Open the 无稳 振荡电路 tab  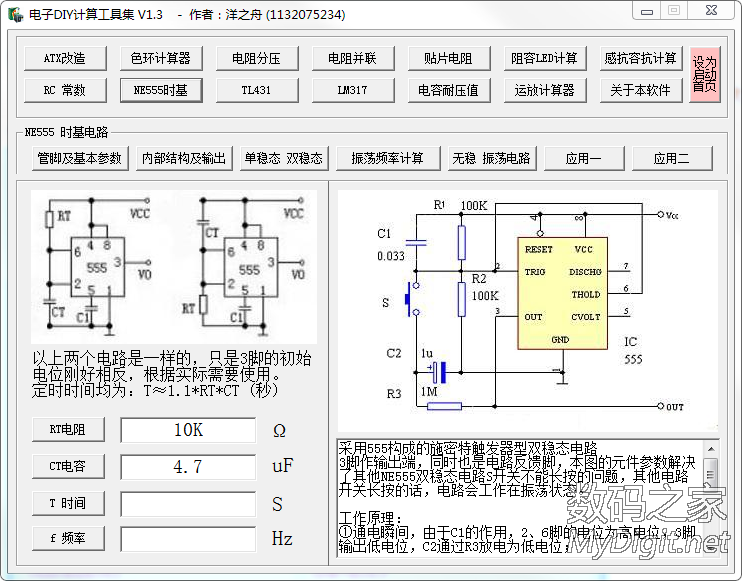pyautogui.click(x=492, y=158)
